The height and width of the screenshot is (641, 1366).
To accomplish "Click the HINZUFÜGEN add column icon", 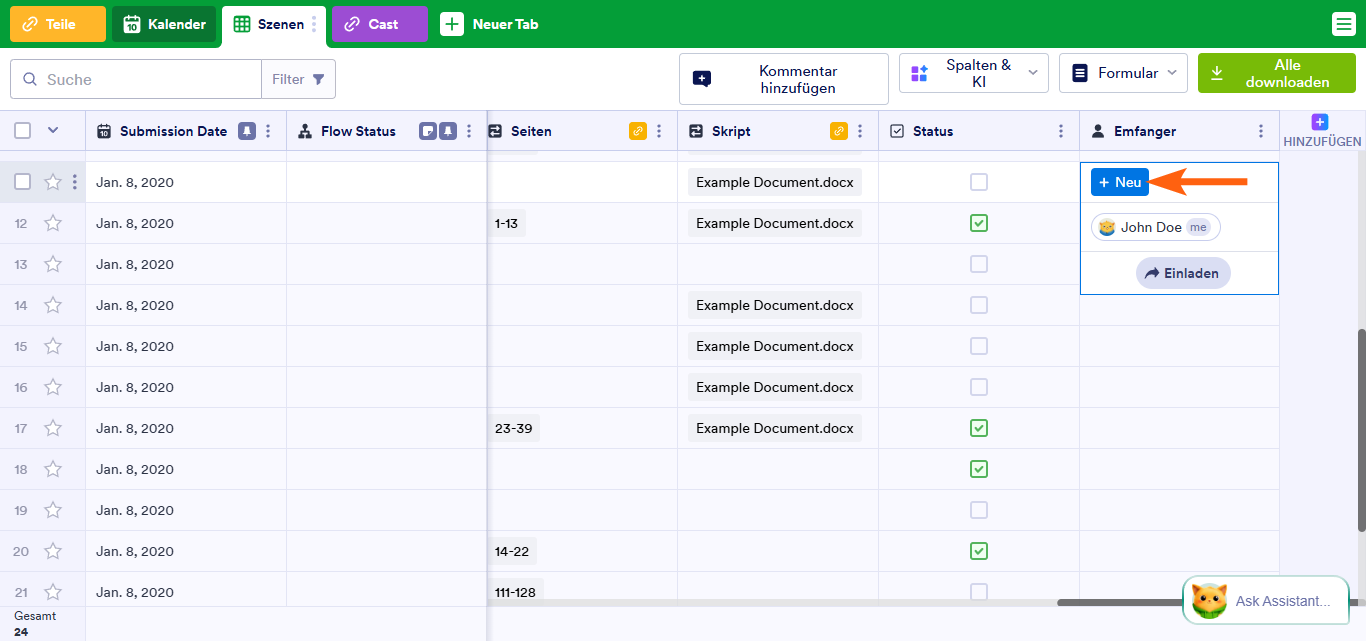I will coord(1320,122).
